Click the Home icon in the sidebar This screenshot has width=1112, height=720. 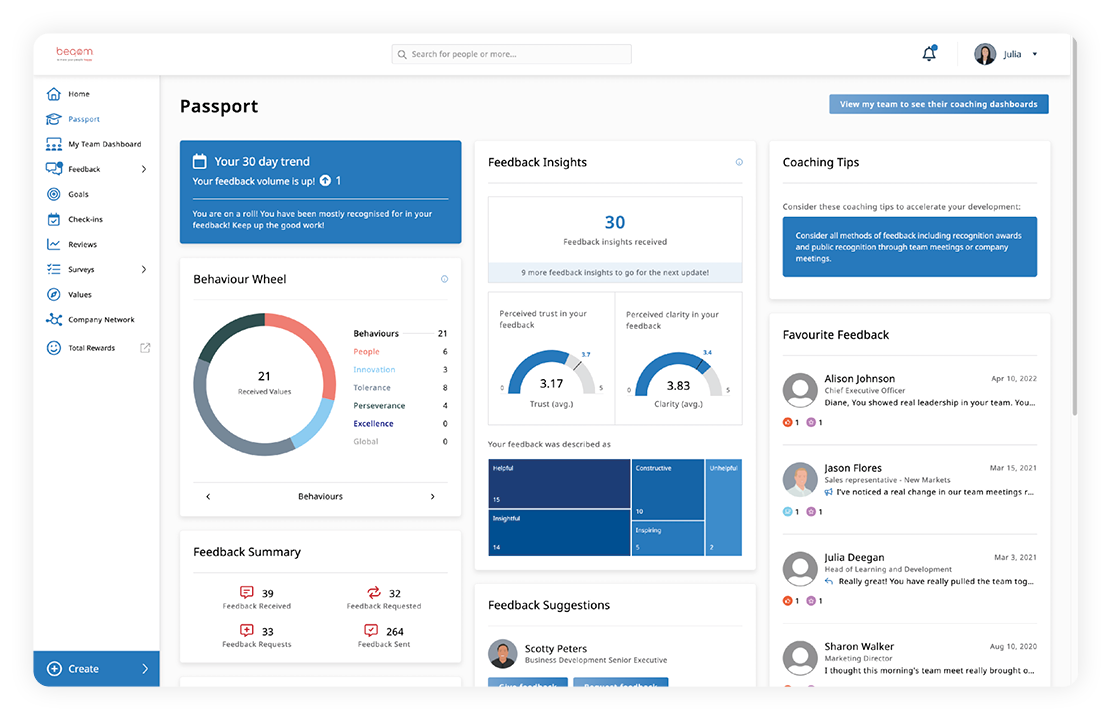coord(53,94)
